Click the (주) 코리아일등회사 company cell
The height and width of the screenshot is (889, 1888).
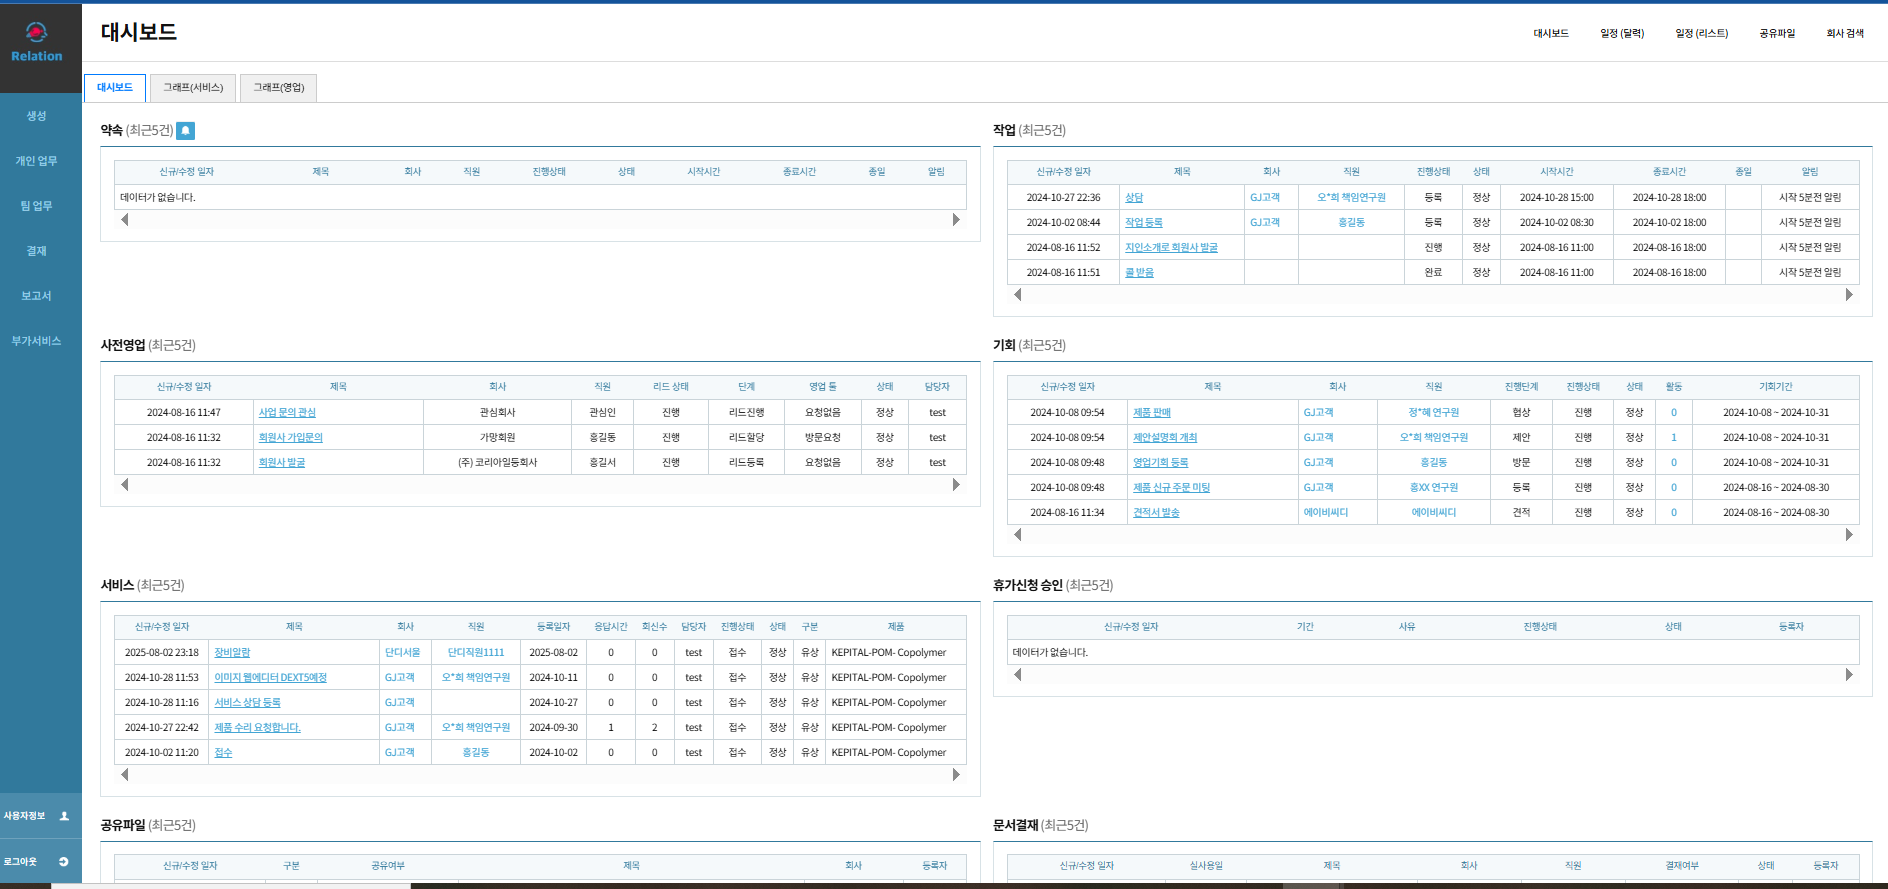pos(497,463)
